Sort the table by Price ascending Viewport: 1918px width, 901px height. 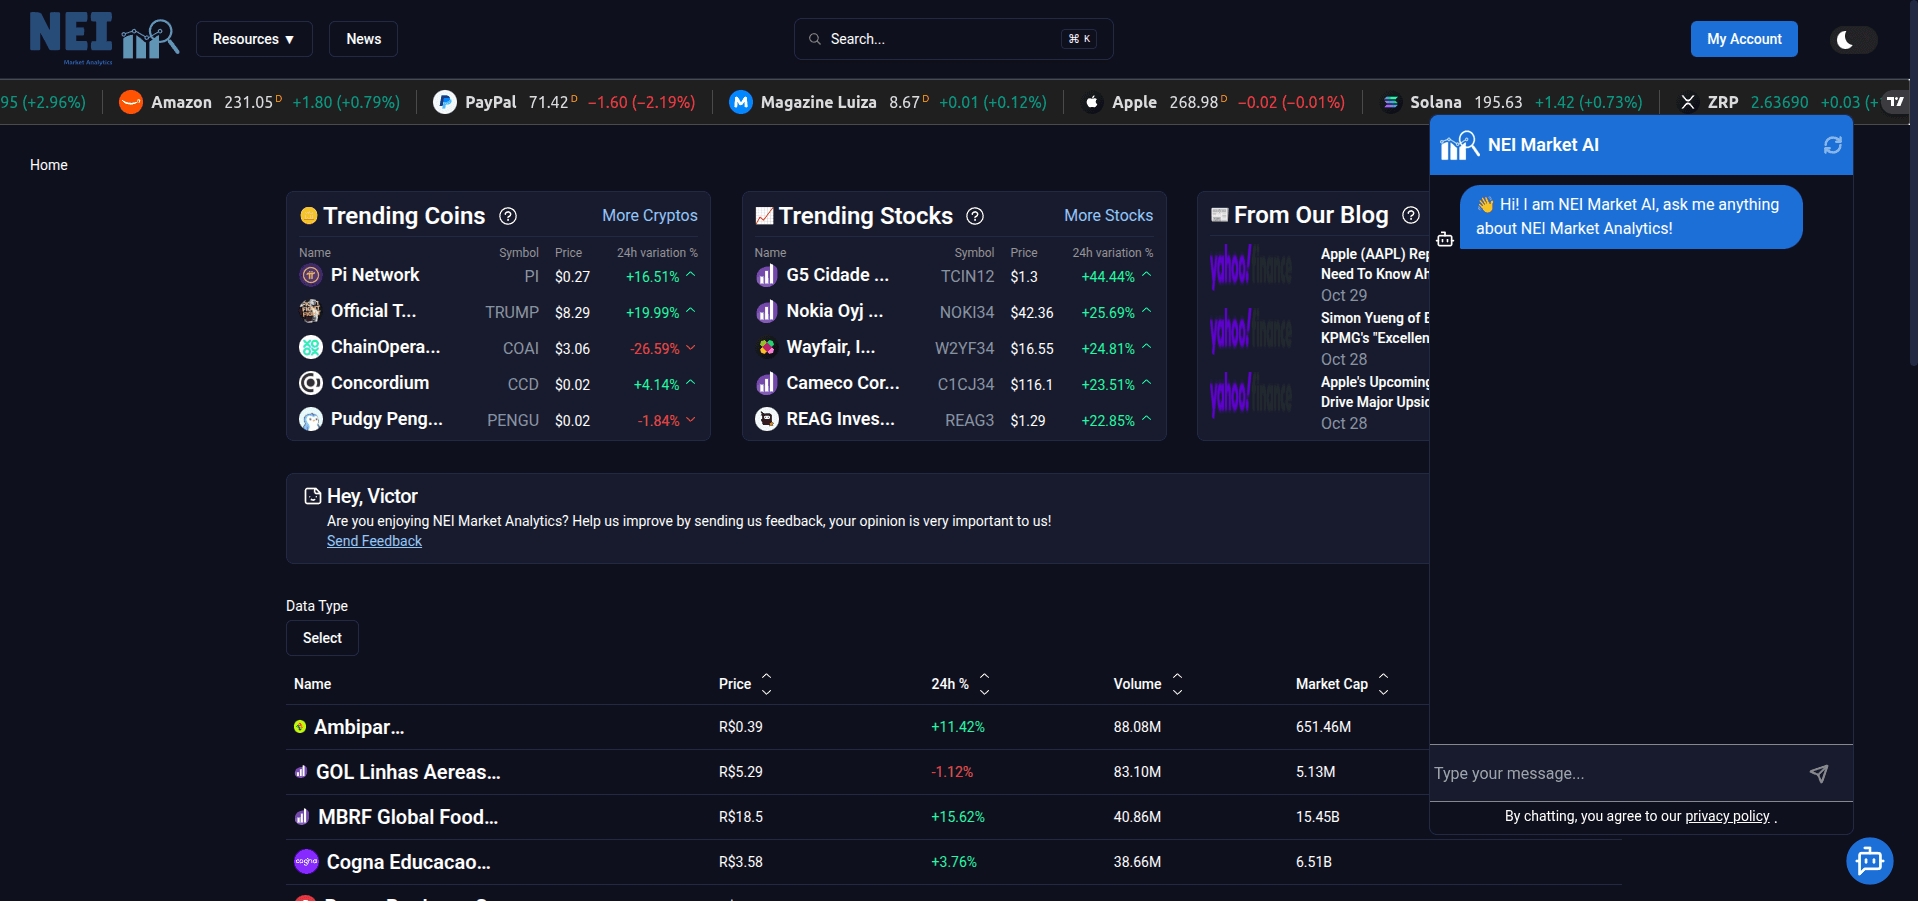tap(766, 677)
